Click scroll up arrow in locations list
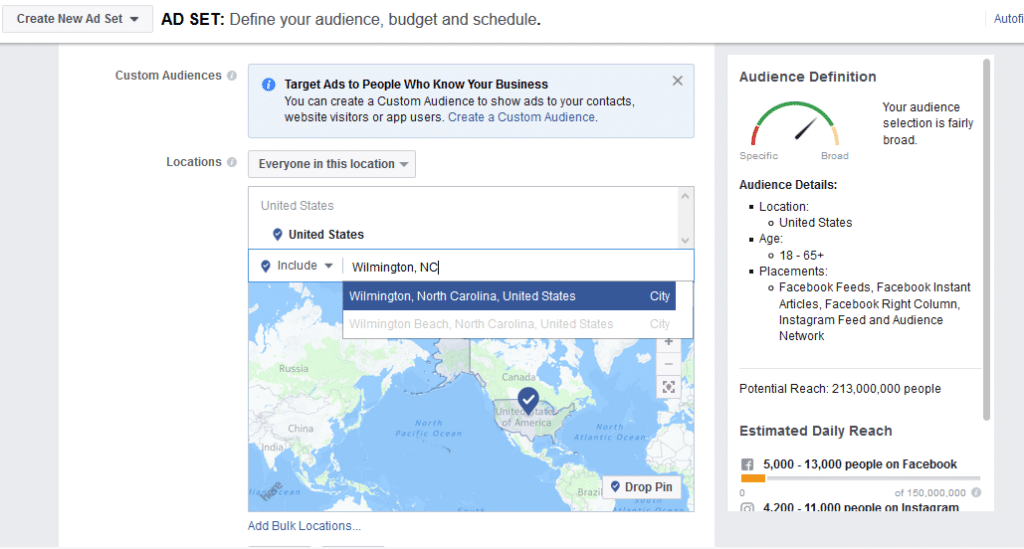The width and height of the screenshot is (1024, 549). pos(685,196)
